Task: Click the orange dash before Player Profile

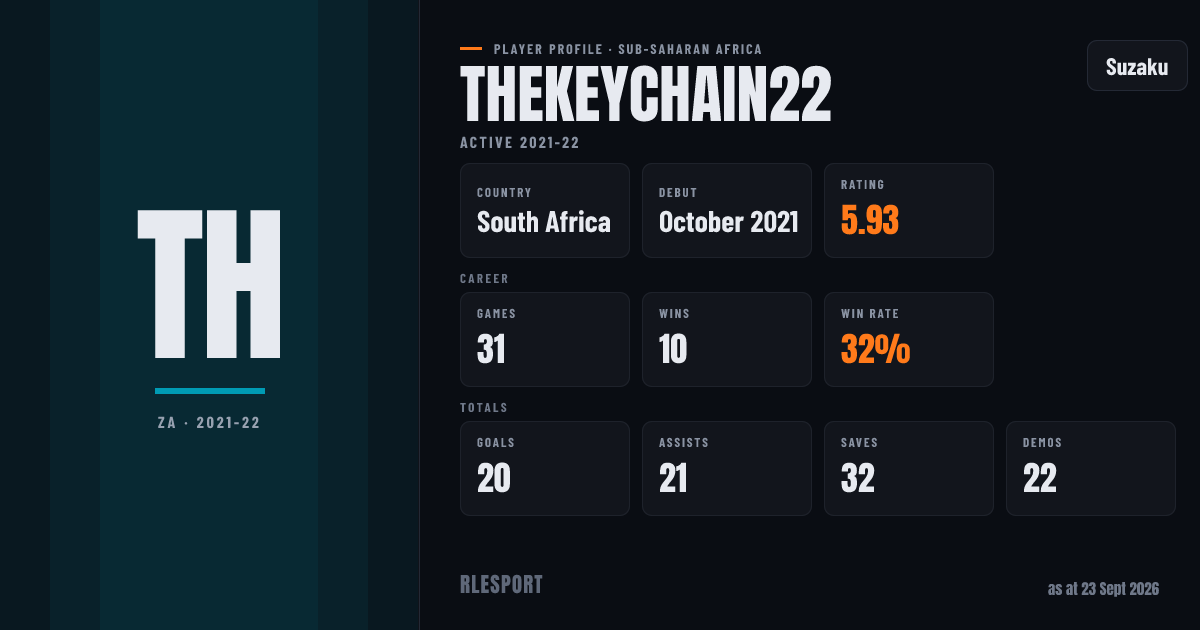Action: pyautogui.click(x=471, y=48)
